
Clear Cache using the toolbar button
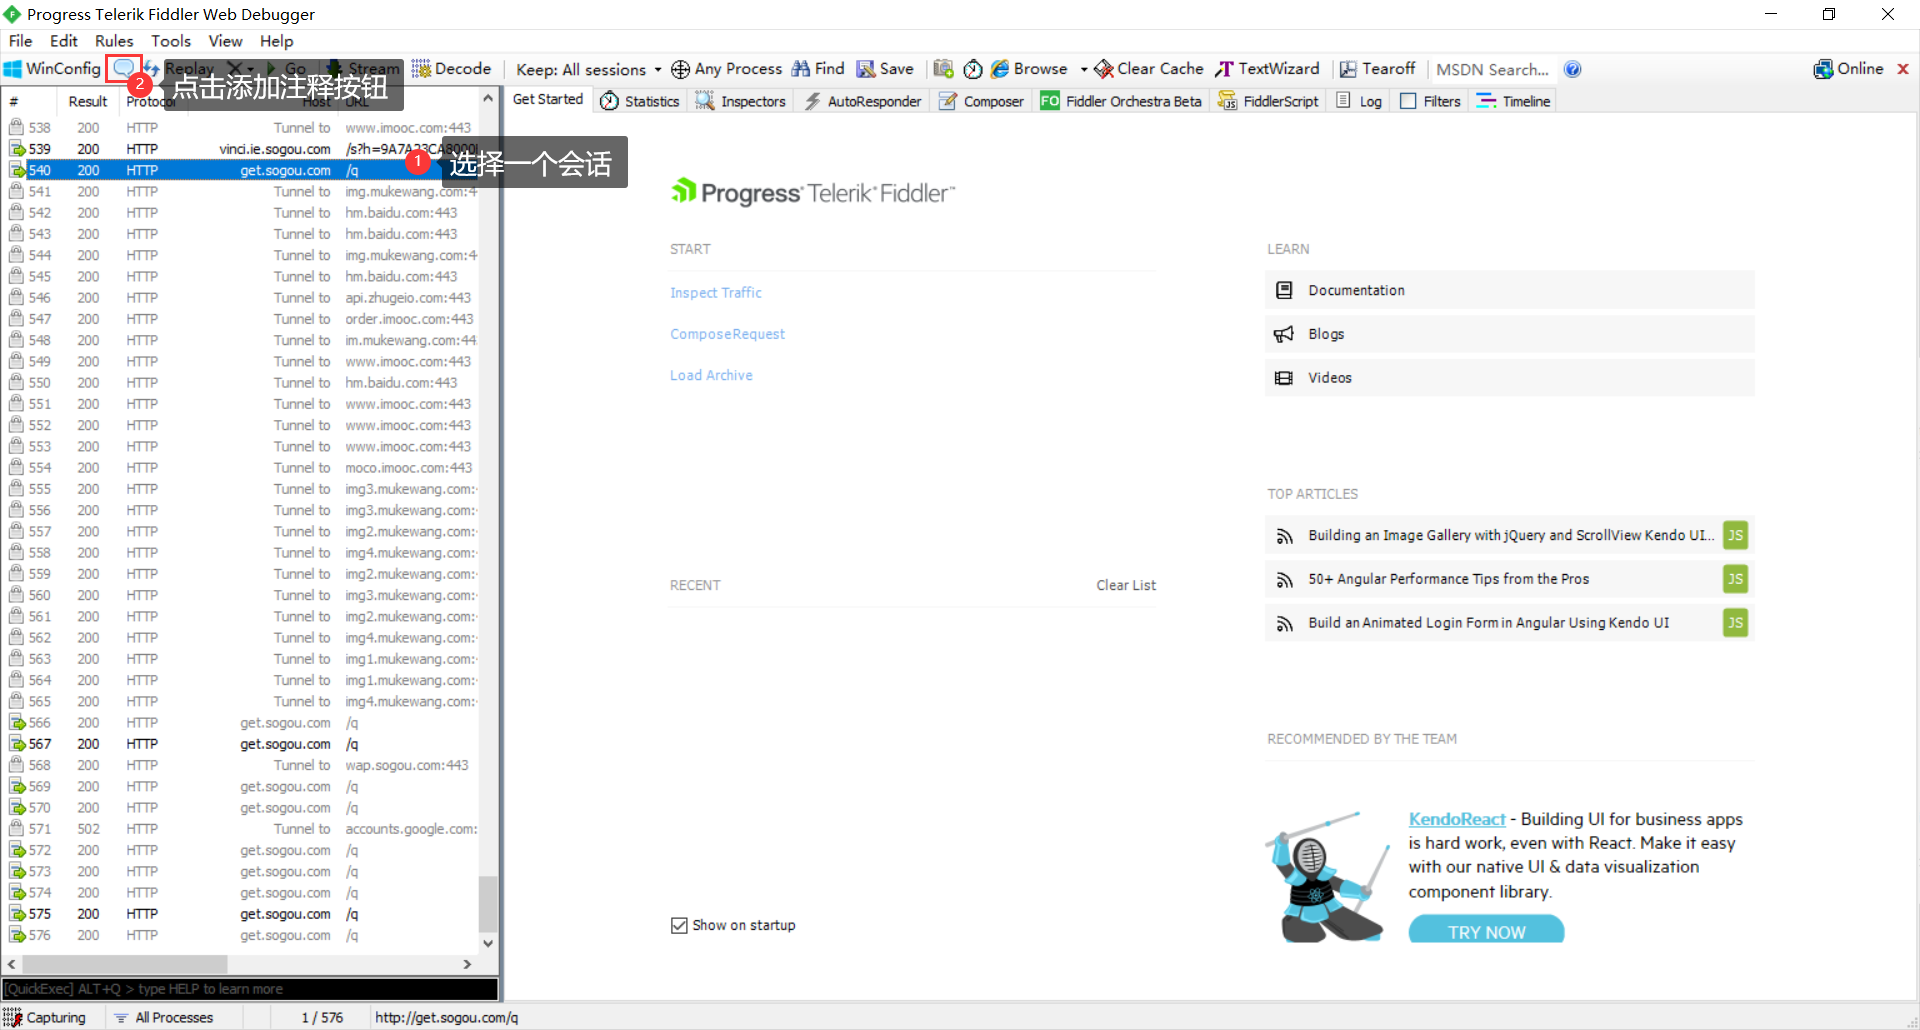click(x=1149, y=69)
